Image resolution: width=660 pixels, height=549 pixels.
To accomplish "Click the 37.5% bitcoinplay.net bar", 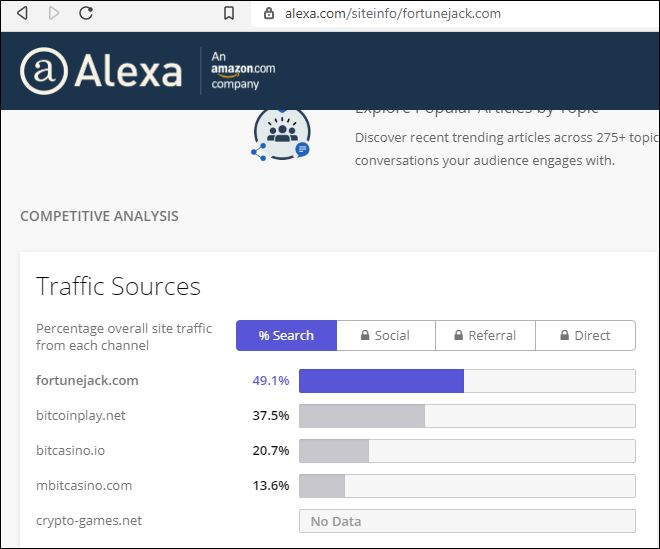I will tap(467, 416).
